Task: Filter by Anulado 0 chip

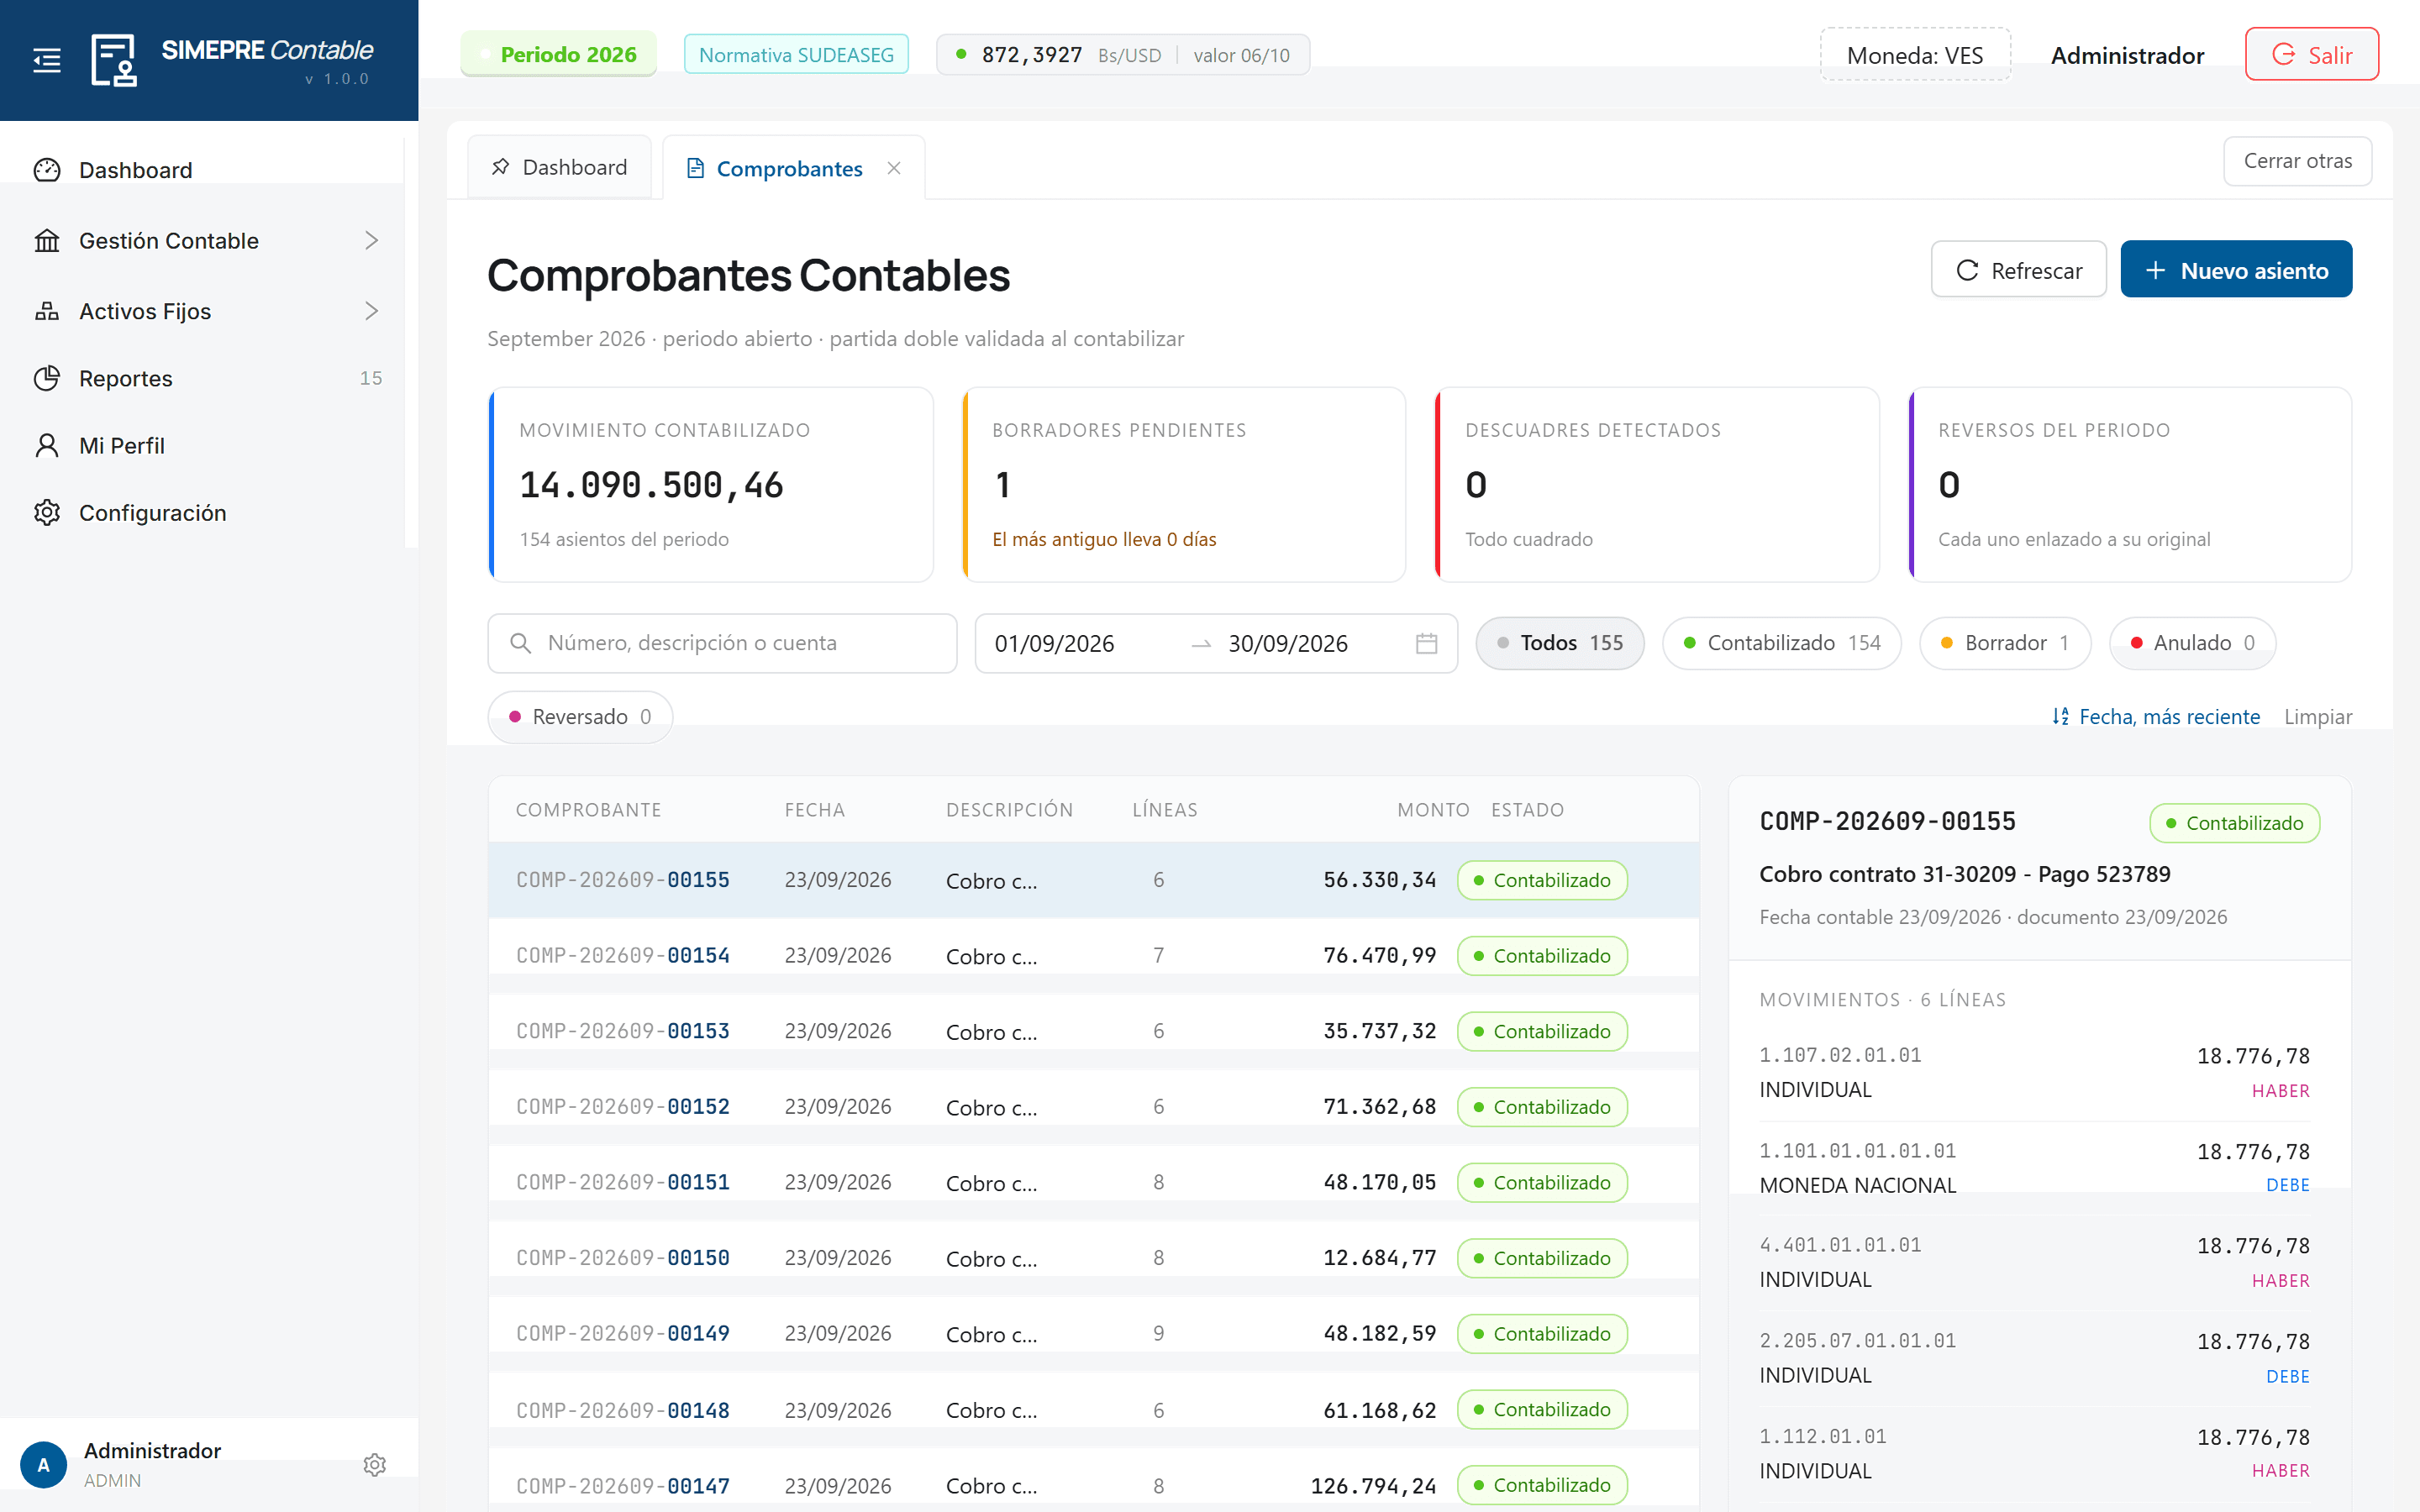Action: (2192, 643)
